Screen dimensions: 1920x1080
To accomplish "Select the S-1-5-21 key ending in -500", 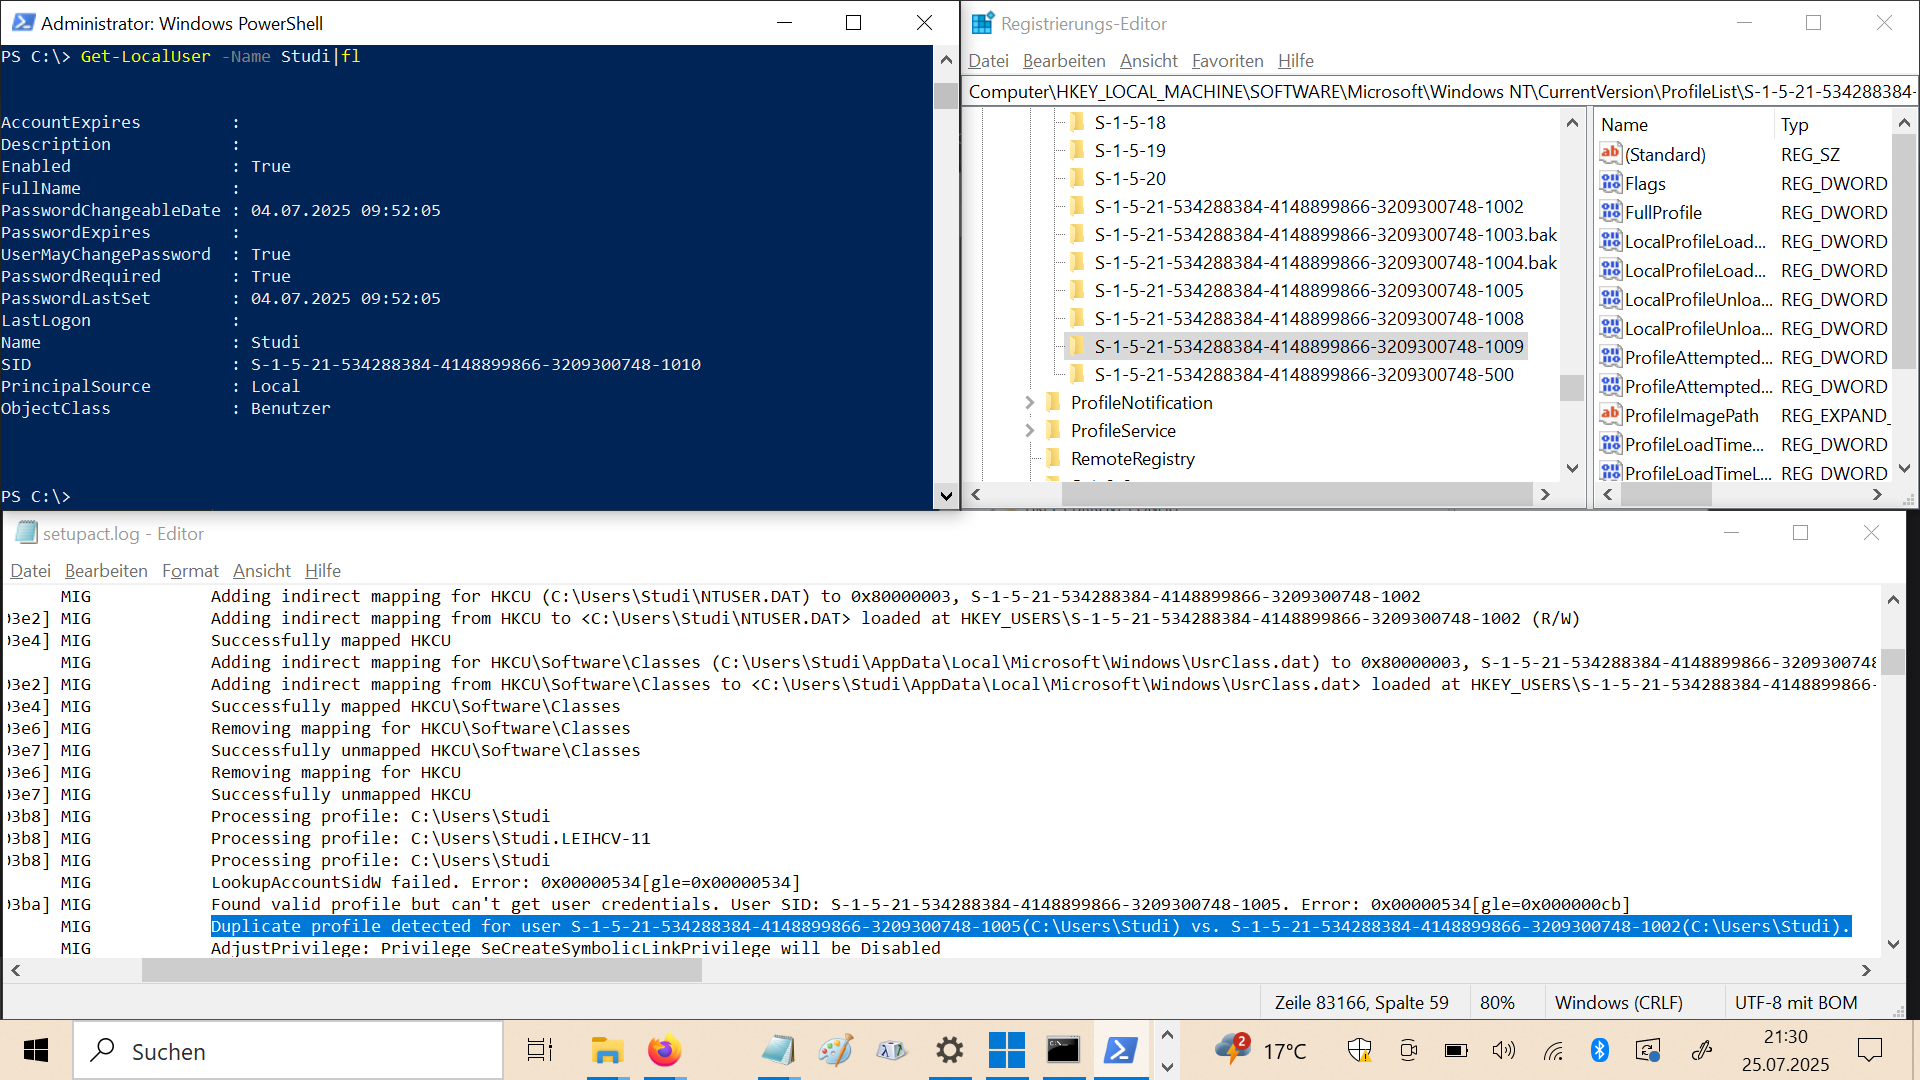I will tap(1303, 374).
